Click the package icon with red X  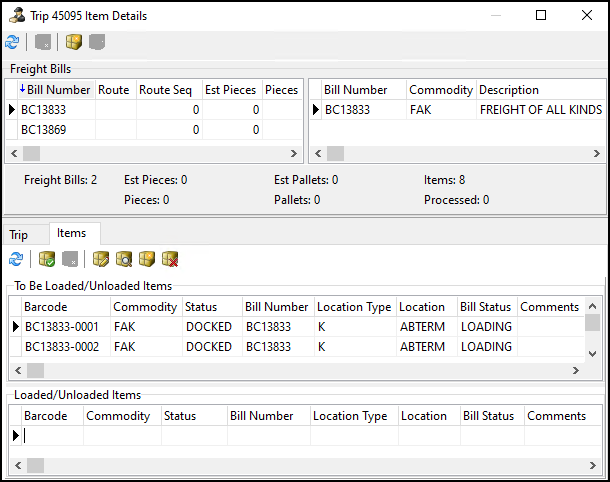pyautogui.click(x=170, y=259)
